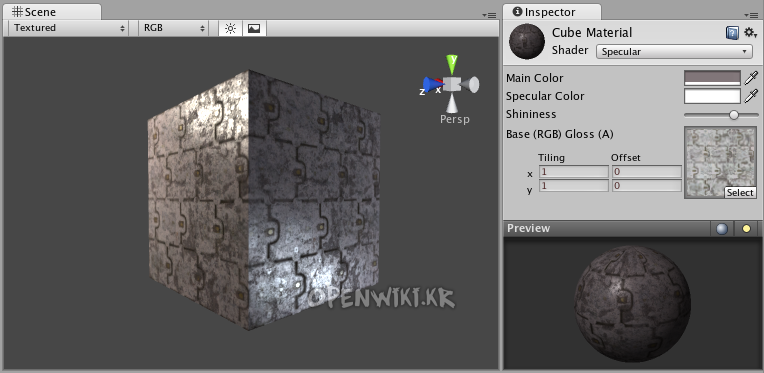Open material help book icon

point(732,33)
